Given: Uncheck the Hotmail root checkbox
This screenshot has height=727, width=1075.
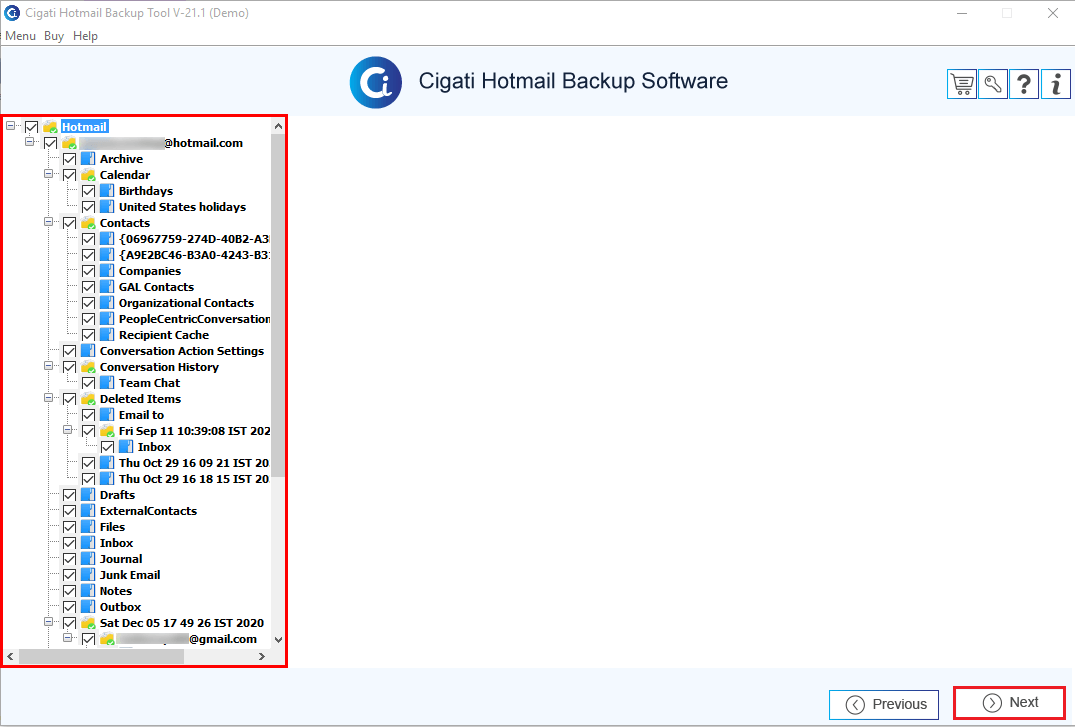Looking at the screenshot, I should click(x=32, y=127).
